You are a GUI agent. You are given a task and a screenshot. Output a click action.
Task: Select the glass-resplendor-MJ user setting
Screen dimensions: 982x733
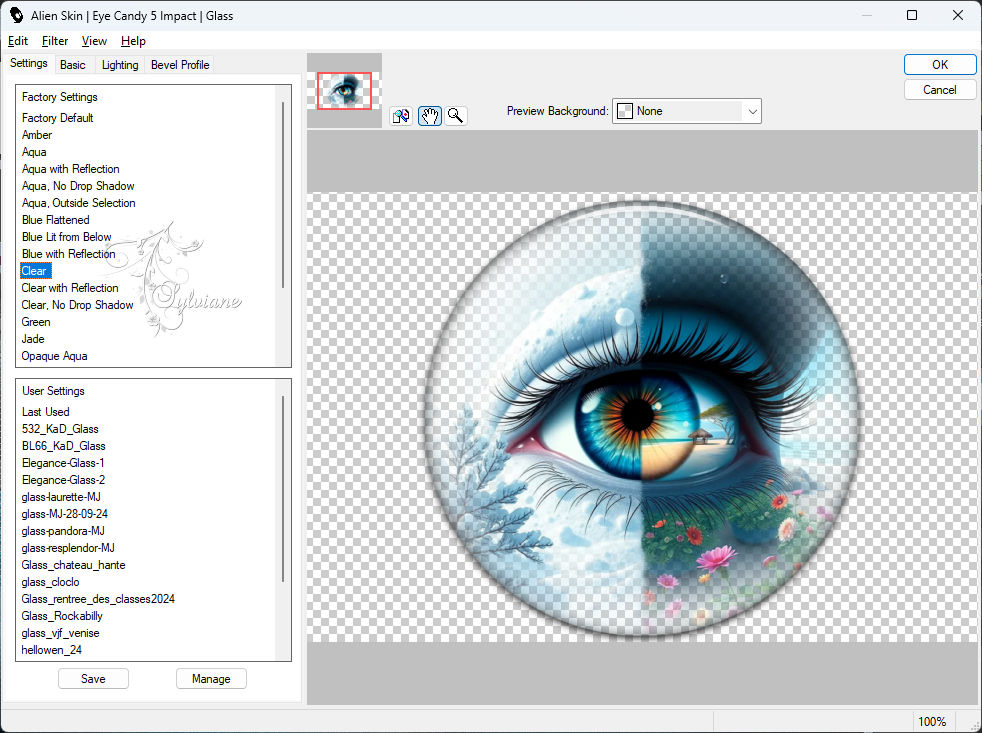click(x=68, y=547)
